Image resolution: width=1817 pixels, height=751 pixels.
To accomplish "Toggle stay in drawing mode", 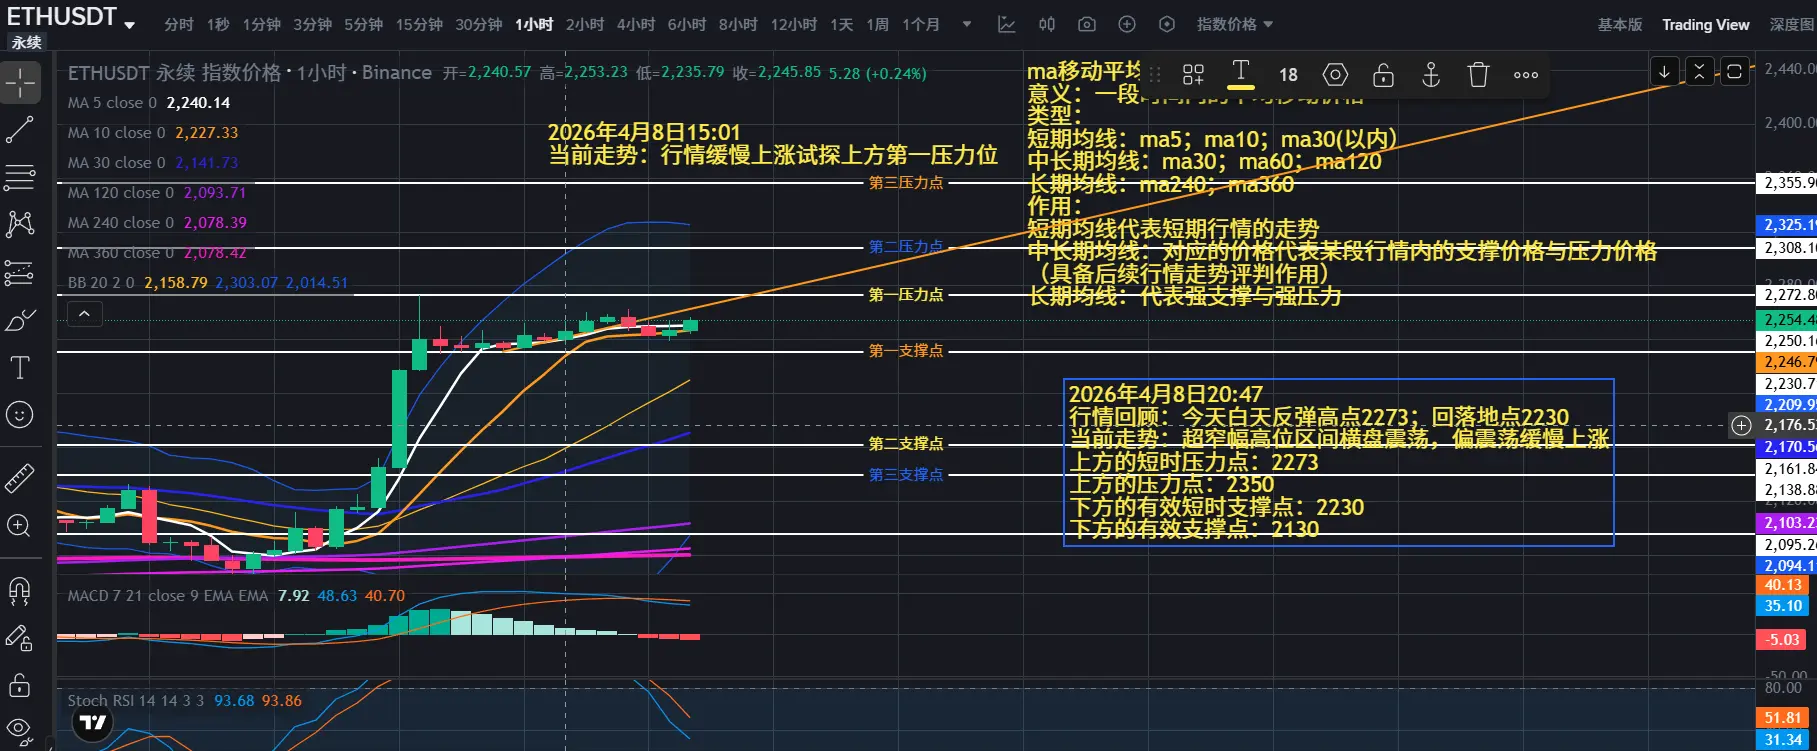I will [x=20, y=637].
